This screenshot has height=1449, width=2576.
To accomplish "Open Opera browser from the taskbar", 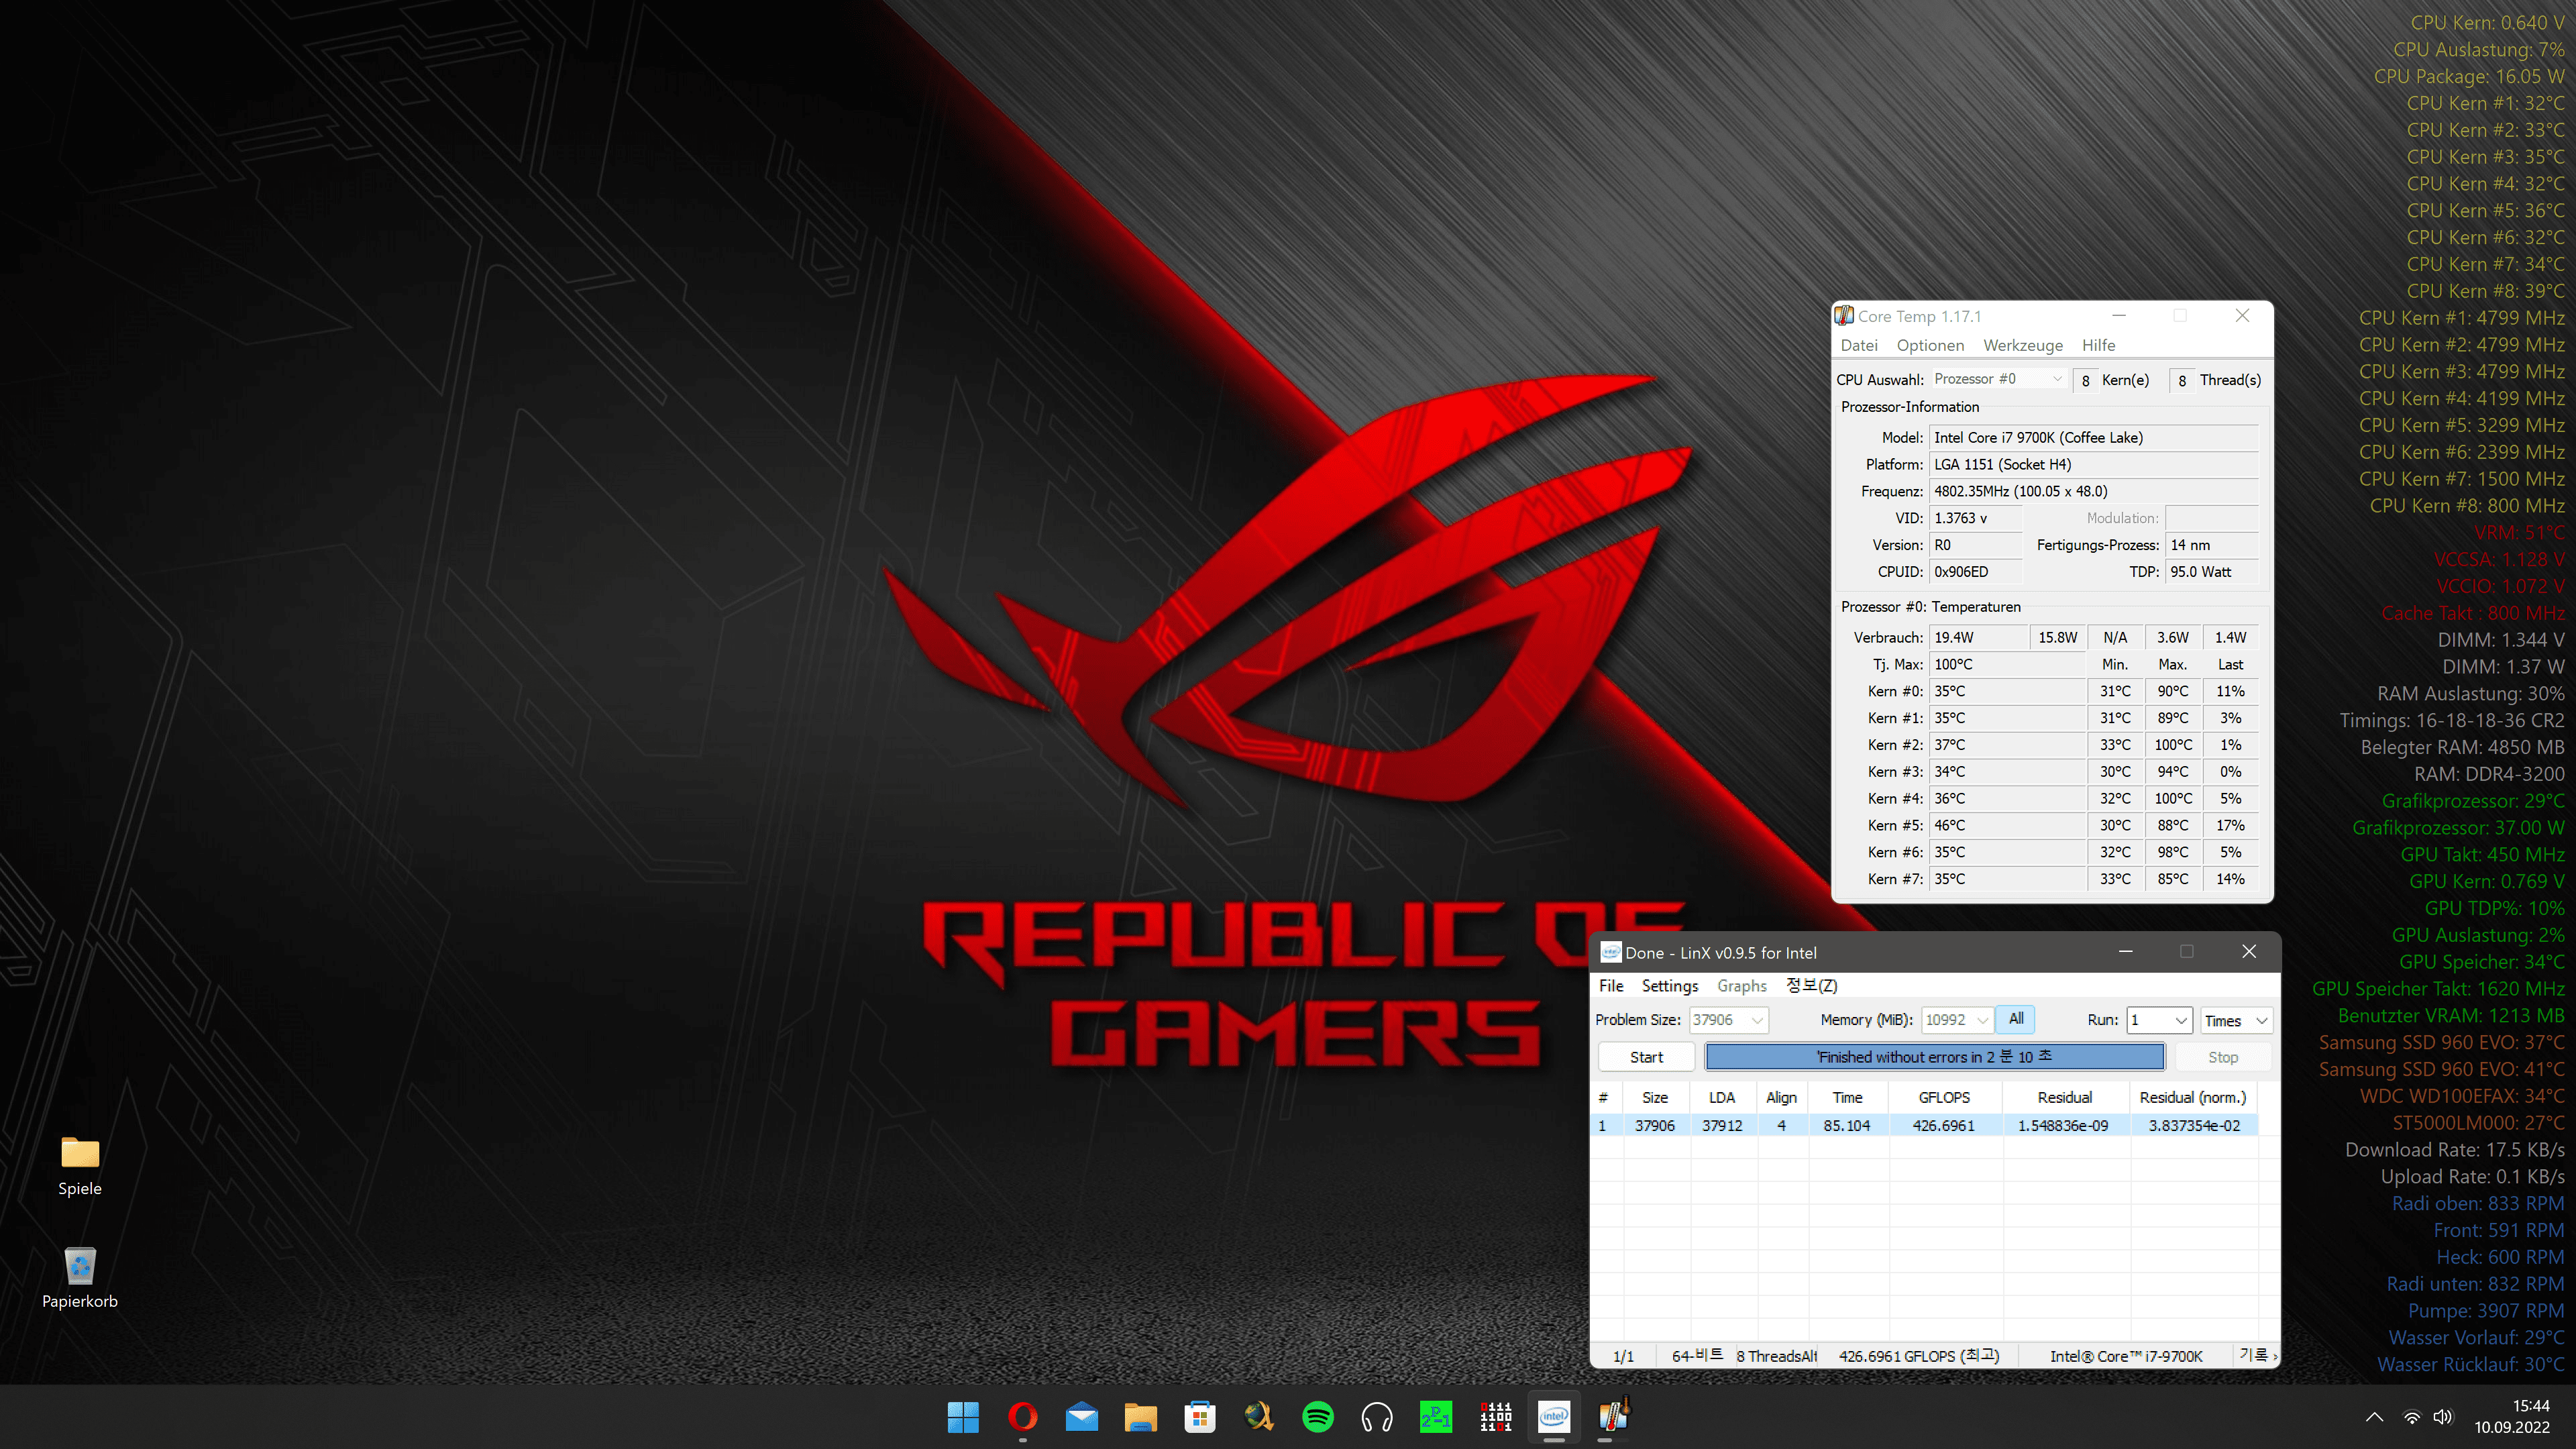I will pyautogui.click(x=1022, y=1416).
